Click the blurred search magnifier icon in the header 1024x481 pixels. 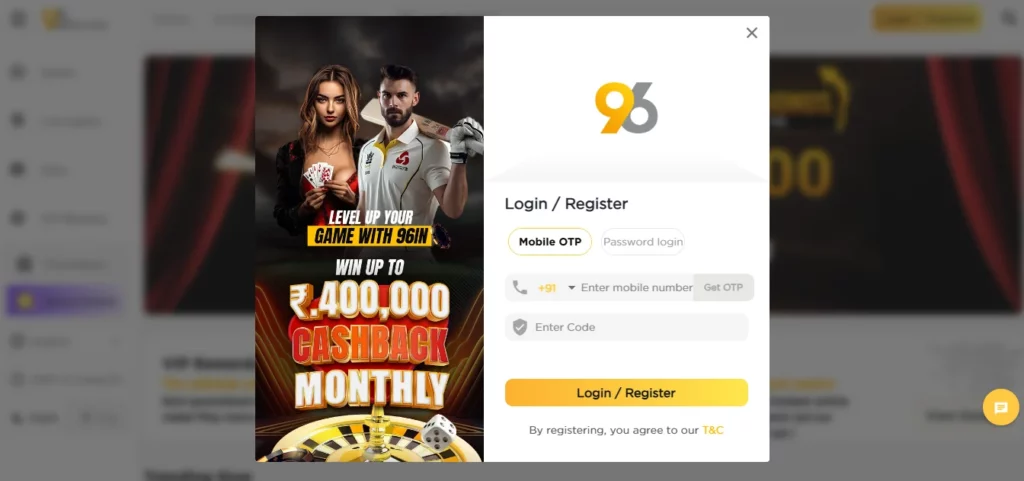click(1009, 19)
